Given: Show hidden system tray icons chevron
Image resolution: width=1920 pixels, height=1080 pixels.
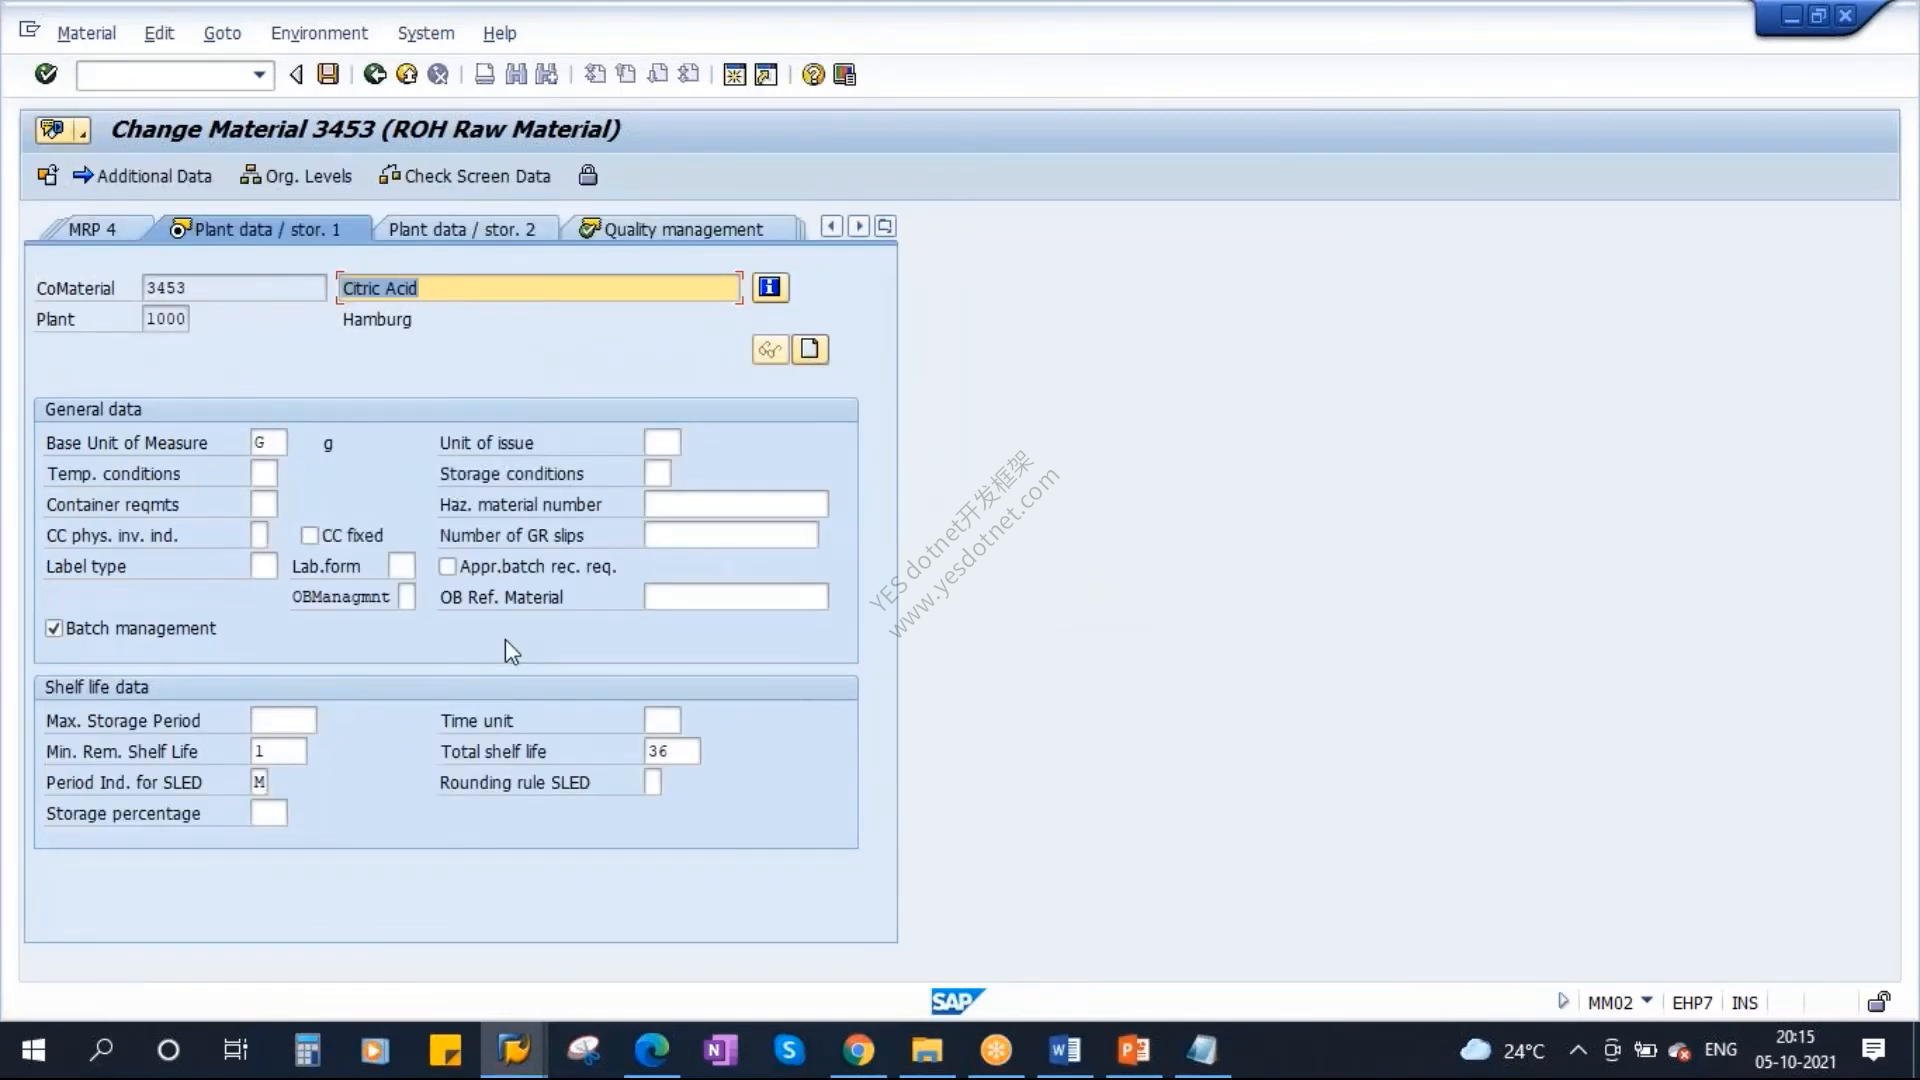Looking at the screenshot, I should pos(1578,1050).
